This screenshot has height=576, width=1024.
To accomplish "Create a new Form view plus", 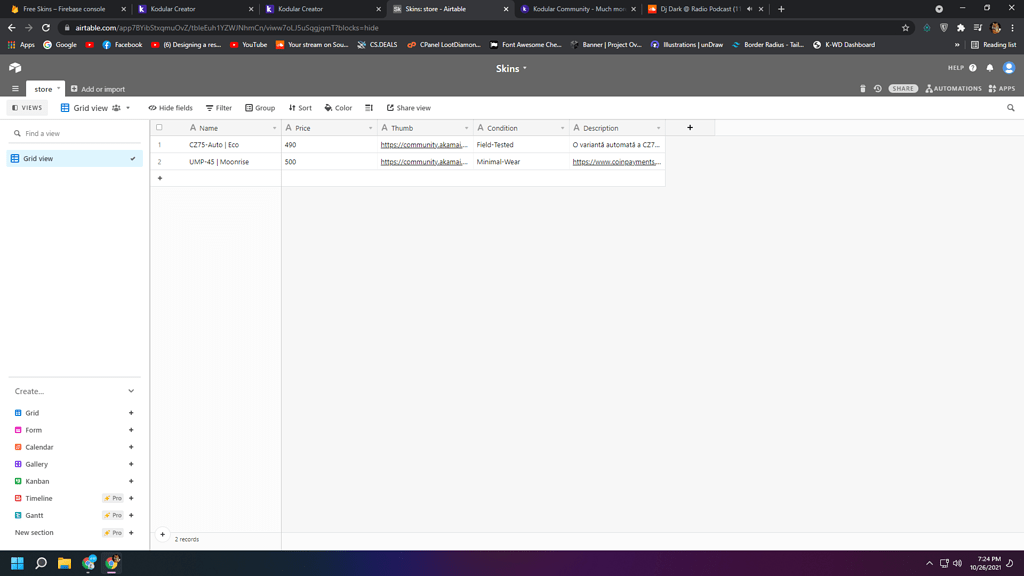I will click(131, 430).
